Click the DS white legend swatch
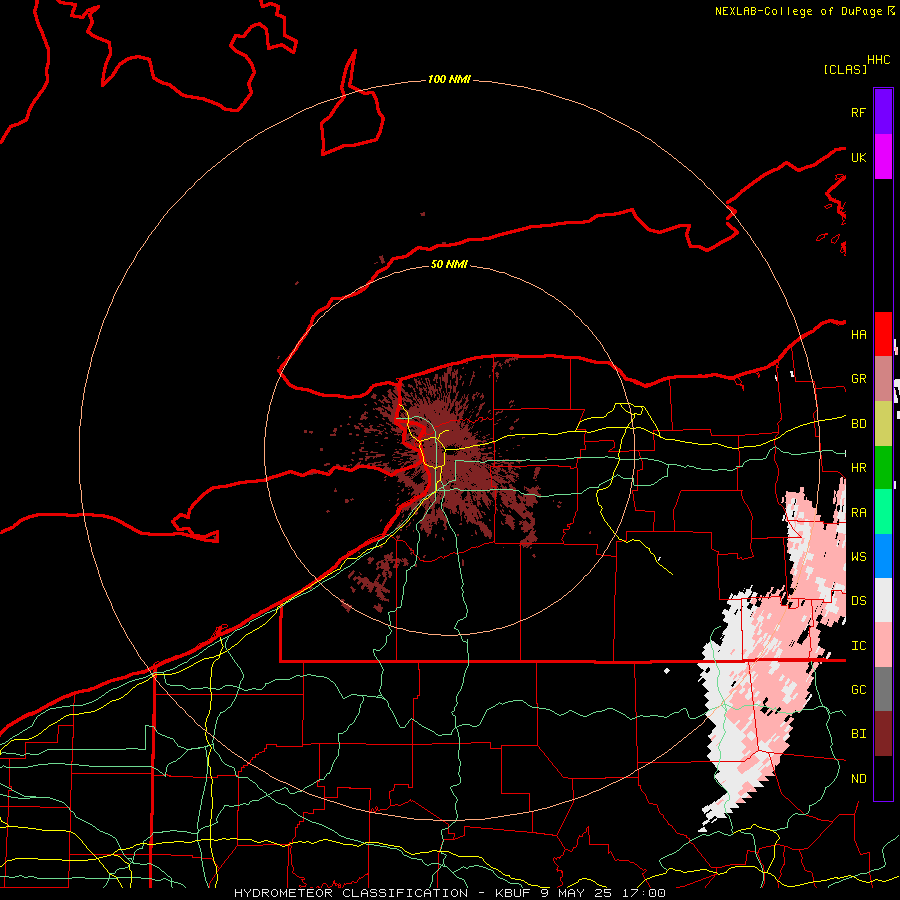 pos(883,600)
